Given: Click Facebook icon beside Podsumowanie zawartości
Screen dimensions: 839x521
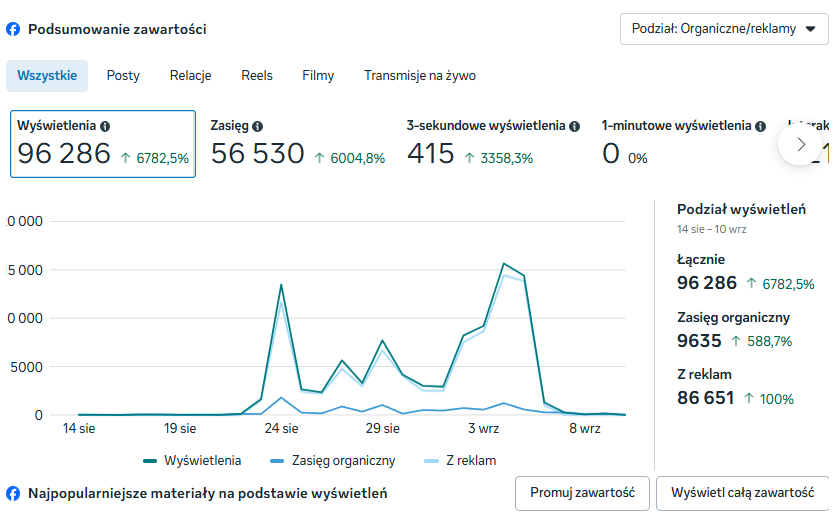Looking at the screenshot, I should pos(13,29).
